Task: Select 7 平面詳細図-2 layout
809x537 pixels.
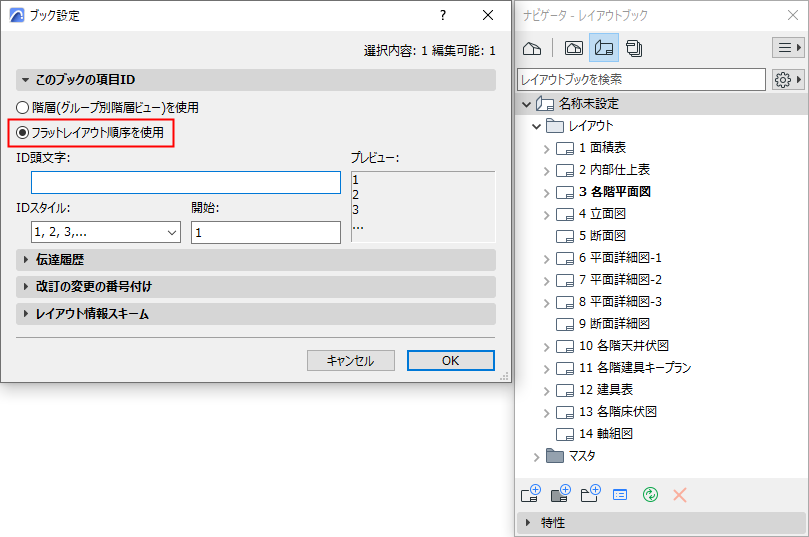Action: click(x=620, y=280)
